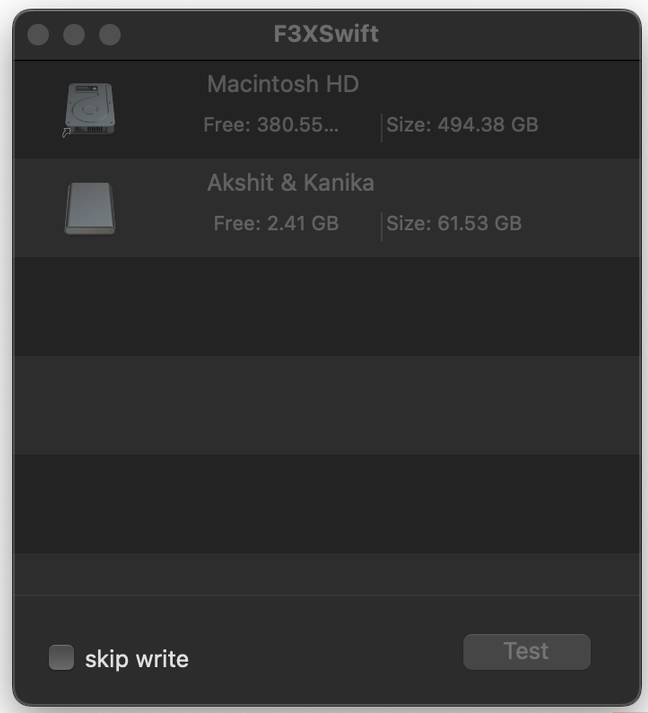Close the F3XSwift window
The width and height of the screenshot is (648, 713).
[x=38, y=35]
